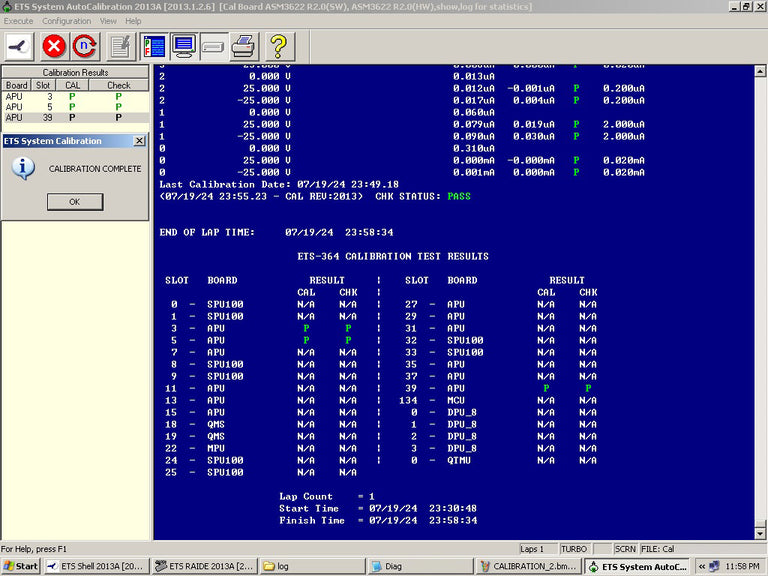Click the Check column header
The width and height of the screenshot is (768, 576).
click(119, 85)
